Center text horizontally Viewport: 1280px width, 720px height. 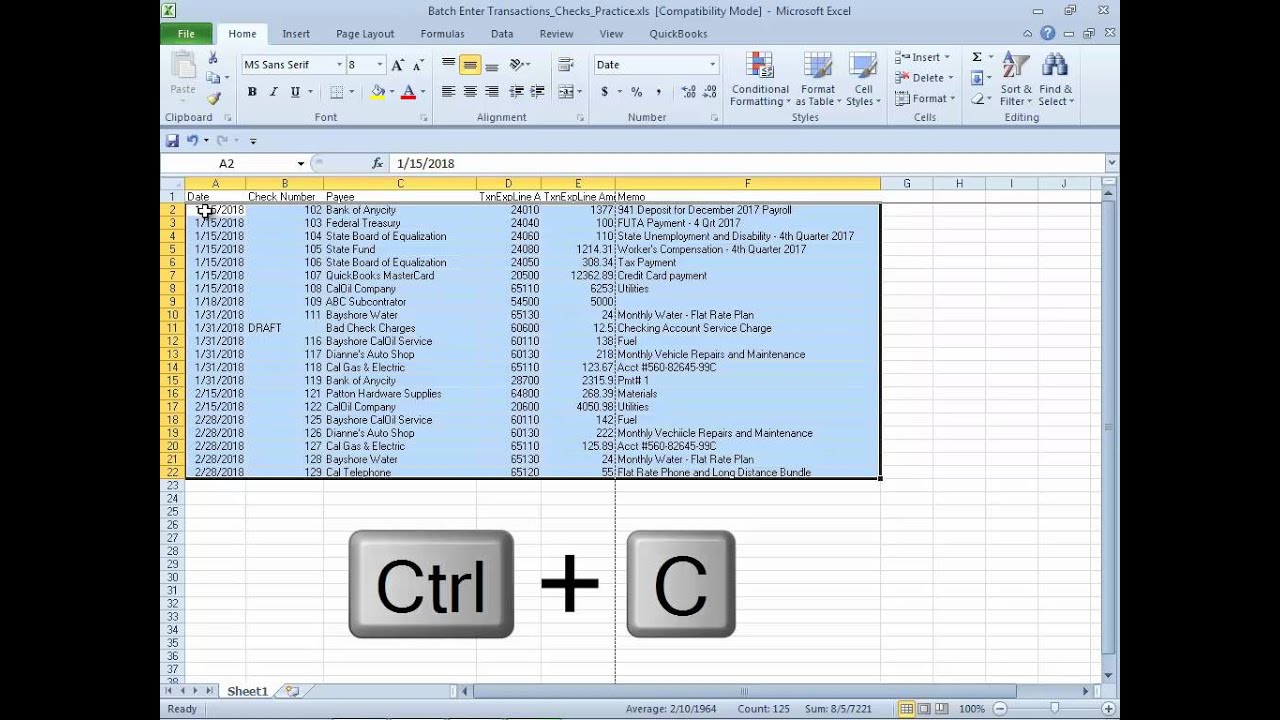pyautogui.click(x=470, y=92)
